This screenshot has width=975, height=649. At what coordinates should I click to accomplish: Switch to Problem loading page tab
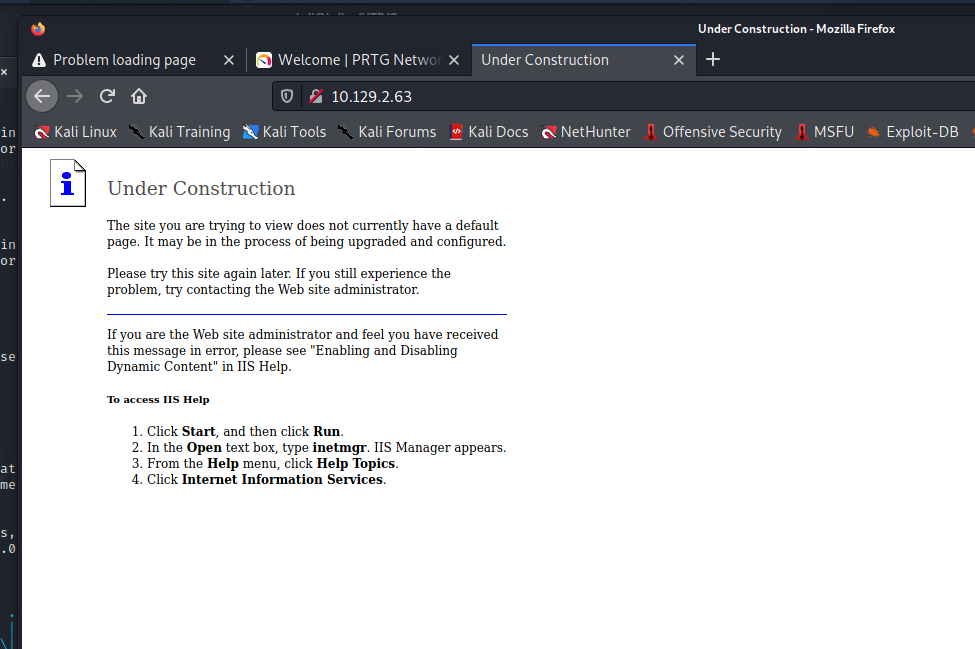tap(124, 60)
